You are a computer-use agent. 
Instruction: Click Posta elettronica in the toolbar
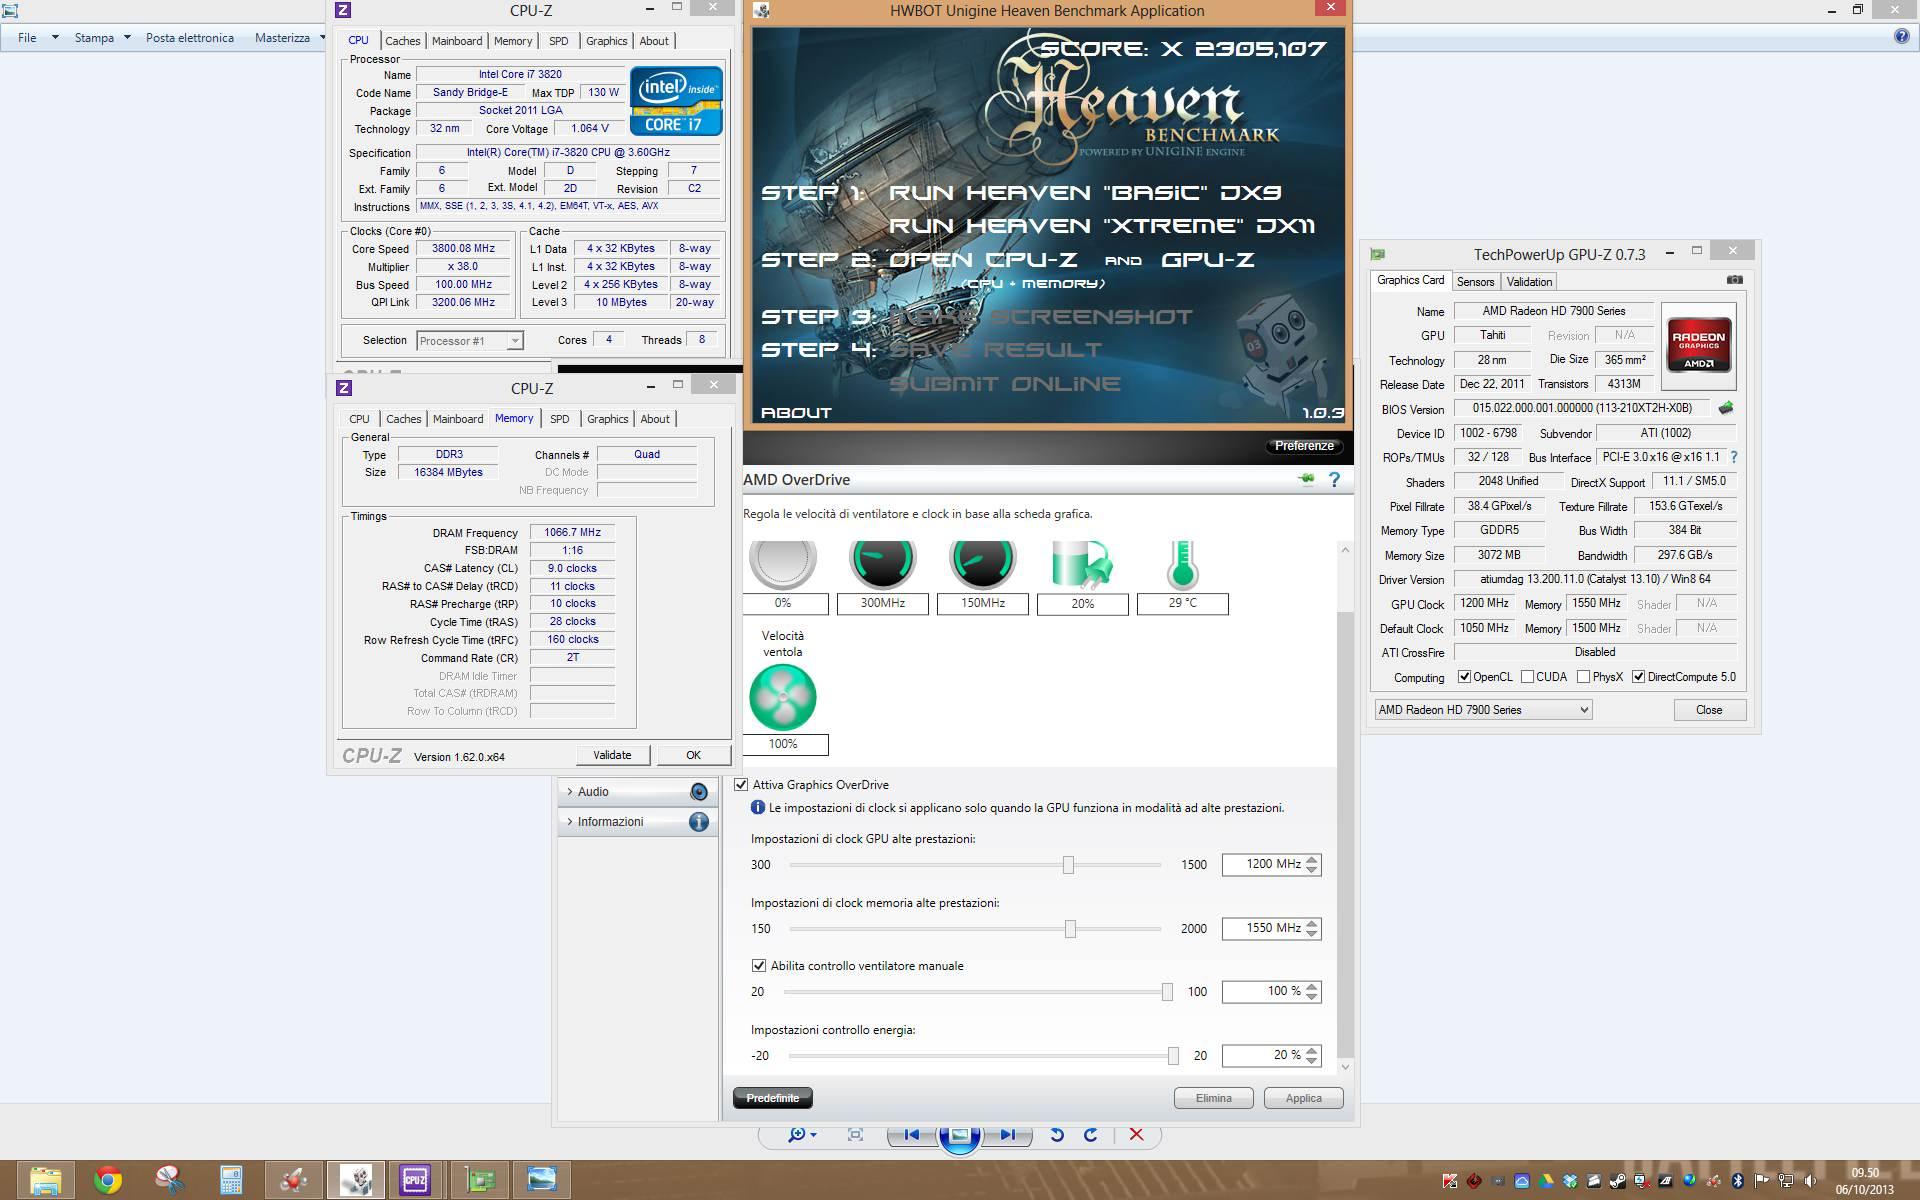point(190,38)
